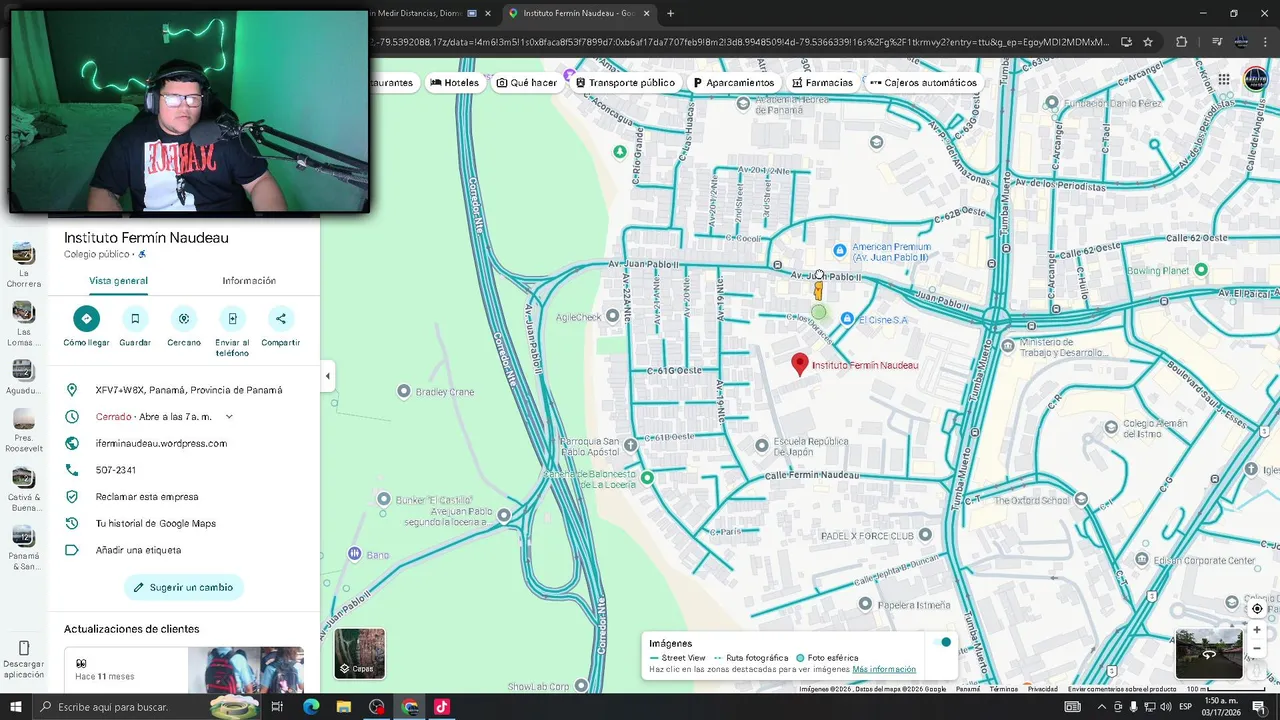Center map on my location icon
The width and height of the screenshot is (1280, 720).
point(1257,608)
